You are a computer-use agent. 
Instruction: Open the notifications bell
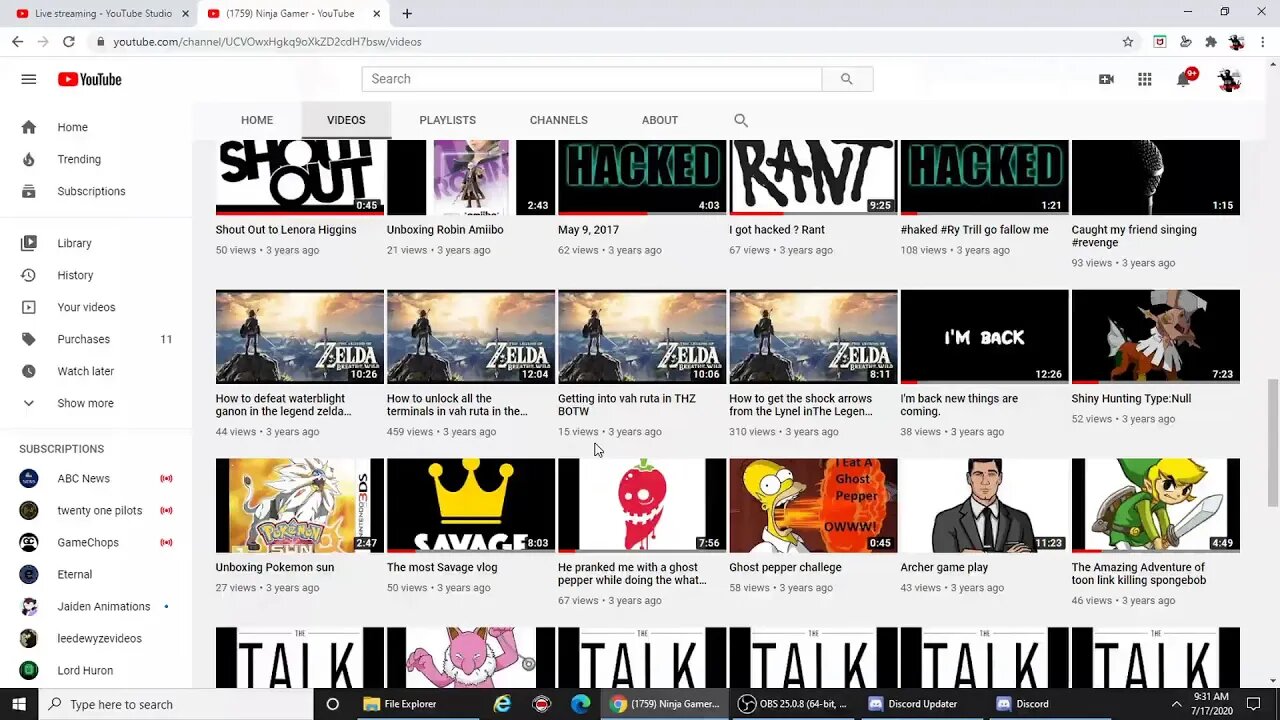pos(1184,79)
